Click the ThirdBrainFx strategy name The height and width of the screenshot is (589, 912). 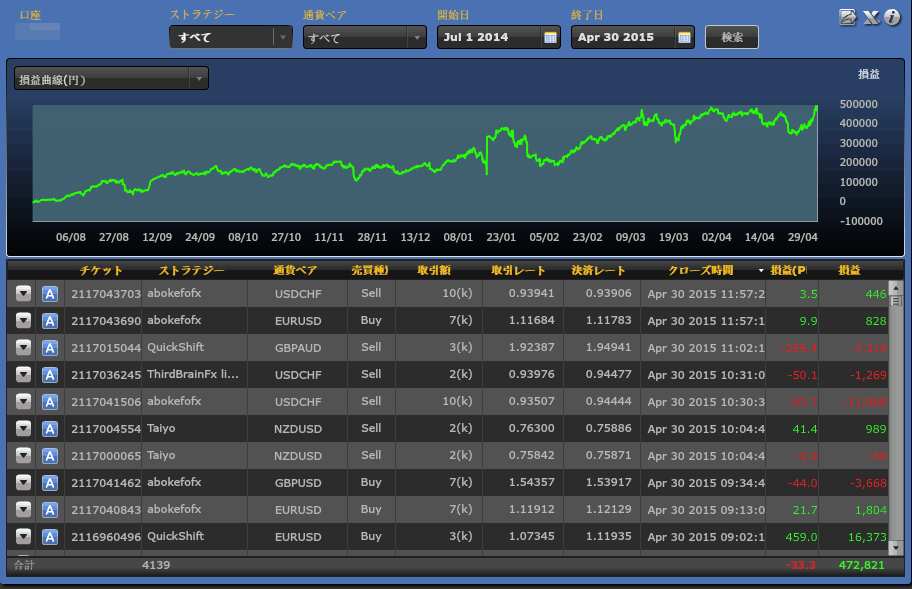click(x=193, y=374)
